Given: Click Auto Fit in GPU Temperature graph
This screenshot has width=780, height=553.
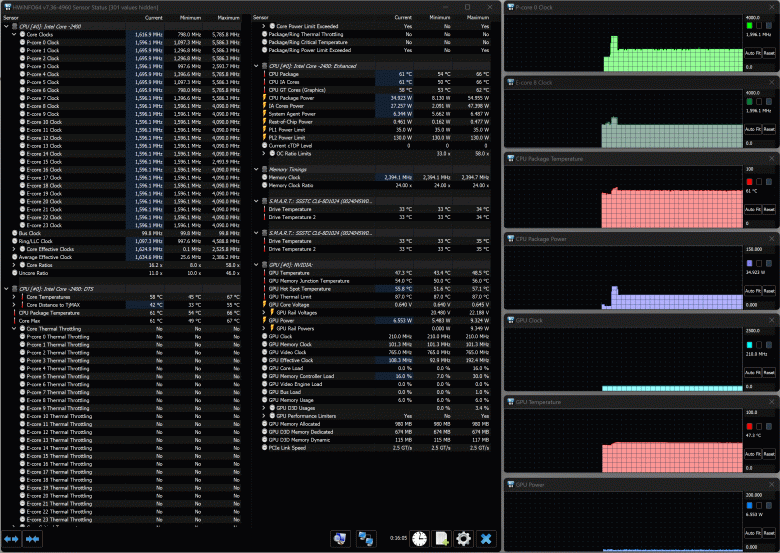Looking at the screenshot, I should (753, 454).
